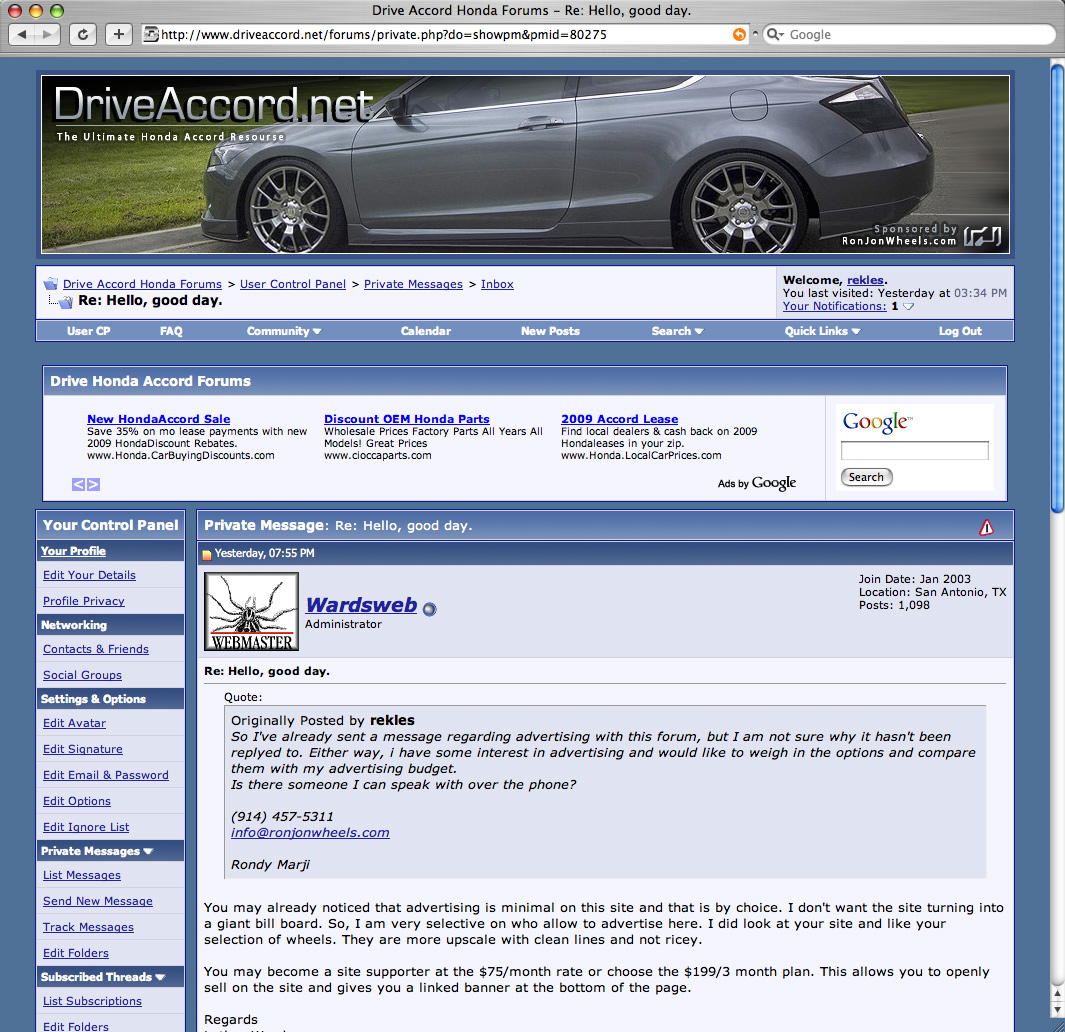Screen dimensions: 1065x1032
Task: Click the Google logo in search box
Action: point(878,423)
